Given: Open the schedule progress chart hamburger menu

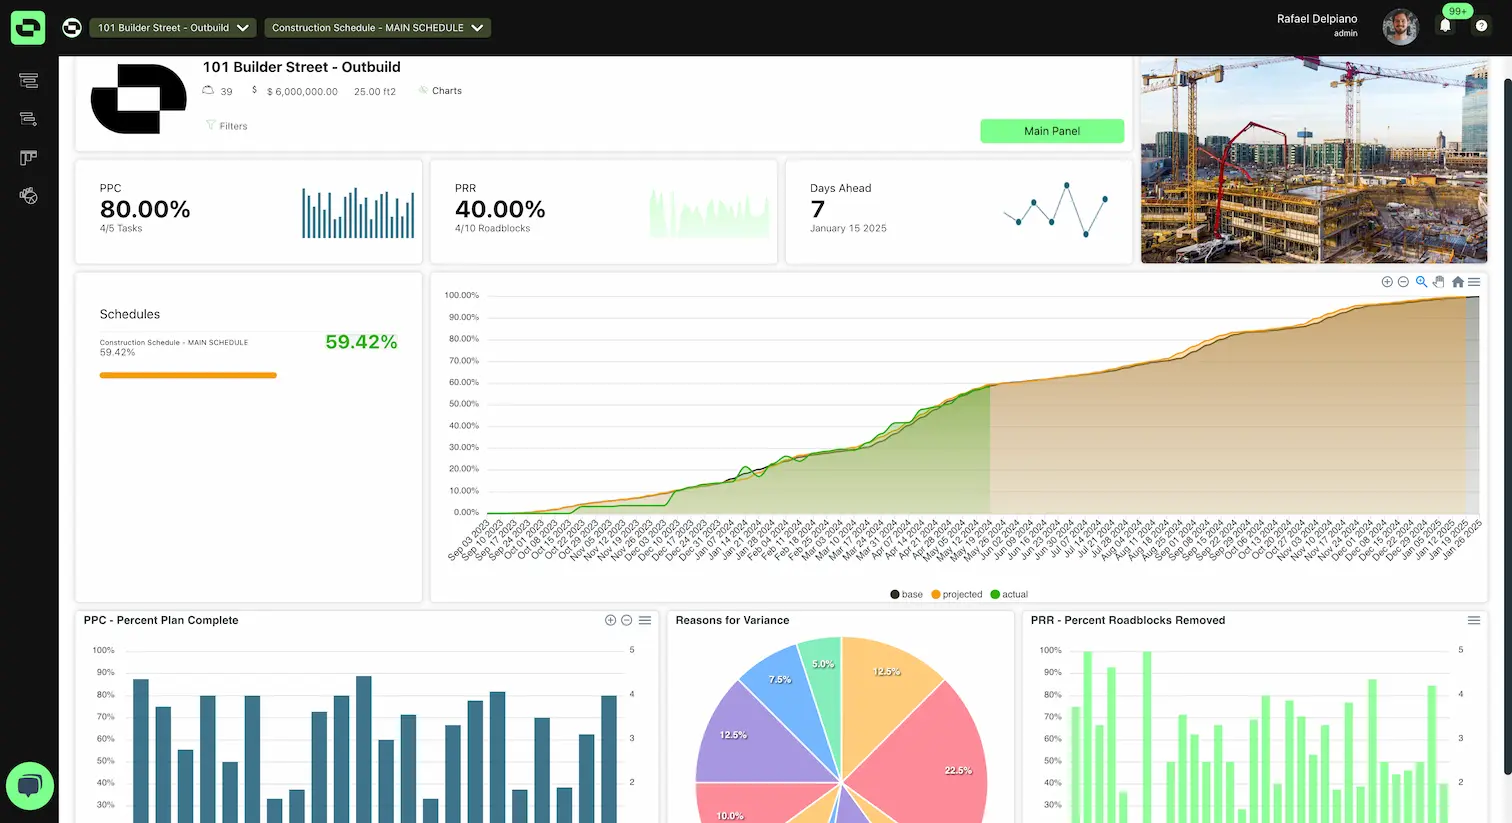Looking at the screenshot, I should click(x=1474, y=282).
